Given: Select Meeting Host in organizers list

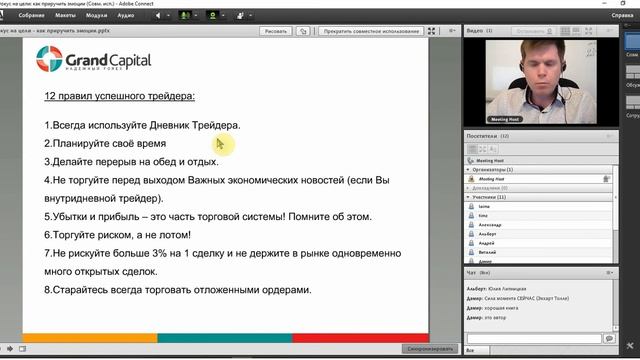Looking at the screenshot, I should (x=538, y=179).
